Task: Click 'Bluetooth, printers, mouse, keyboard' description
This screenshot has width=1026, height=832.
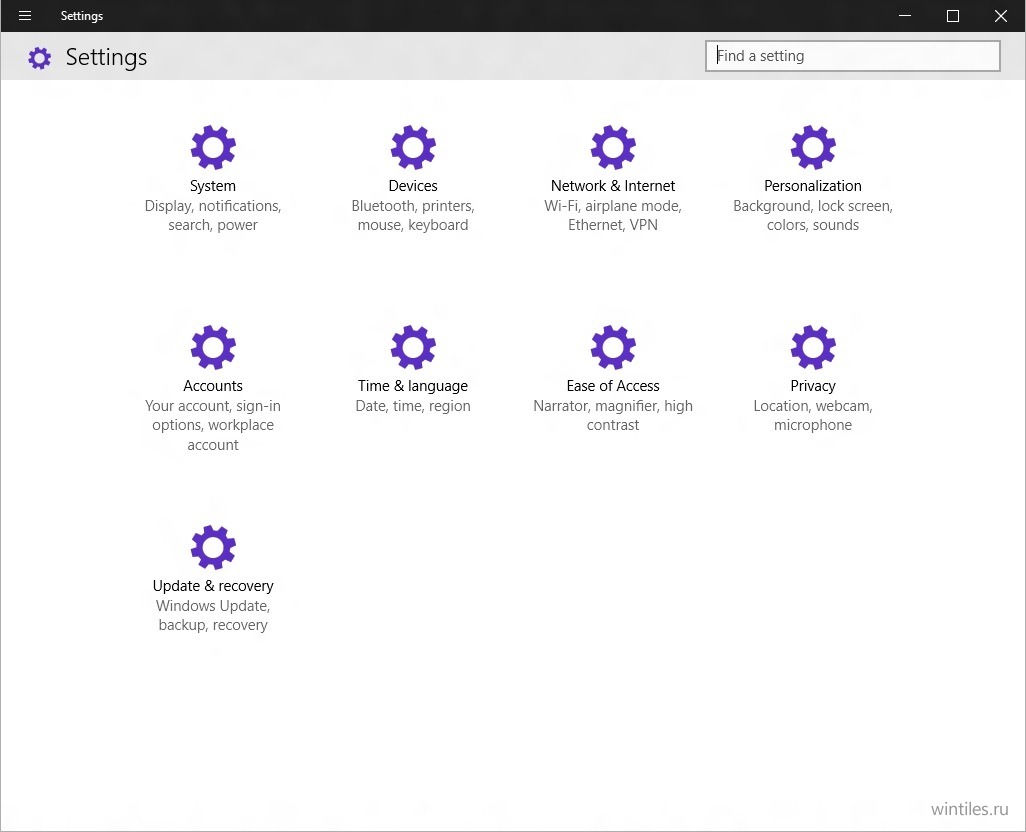Action: (x=413, y=215)
